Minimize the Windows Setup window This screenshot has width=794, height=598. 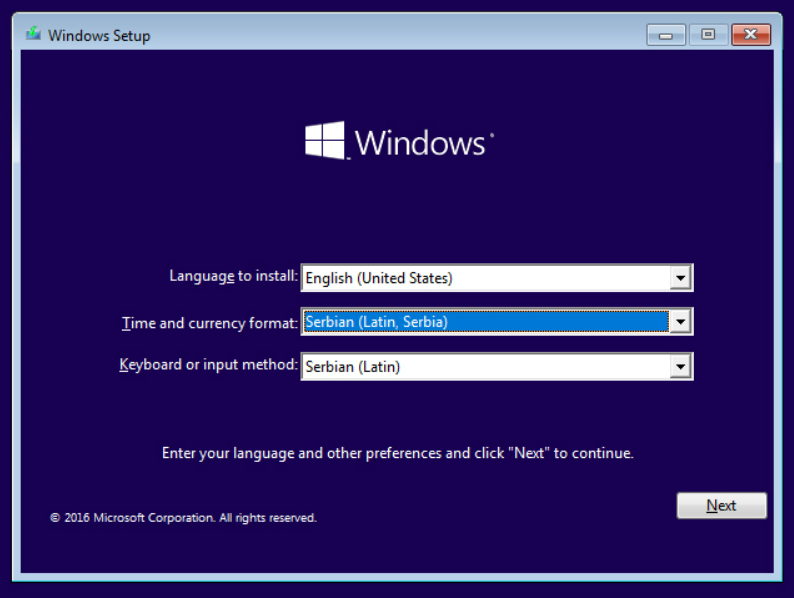tap(666, 35)
